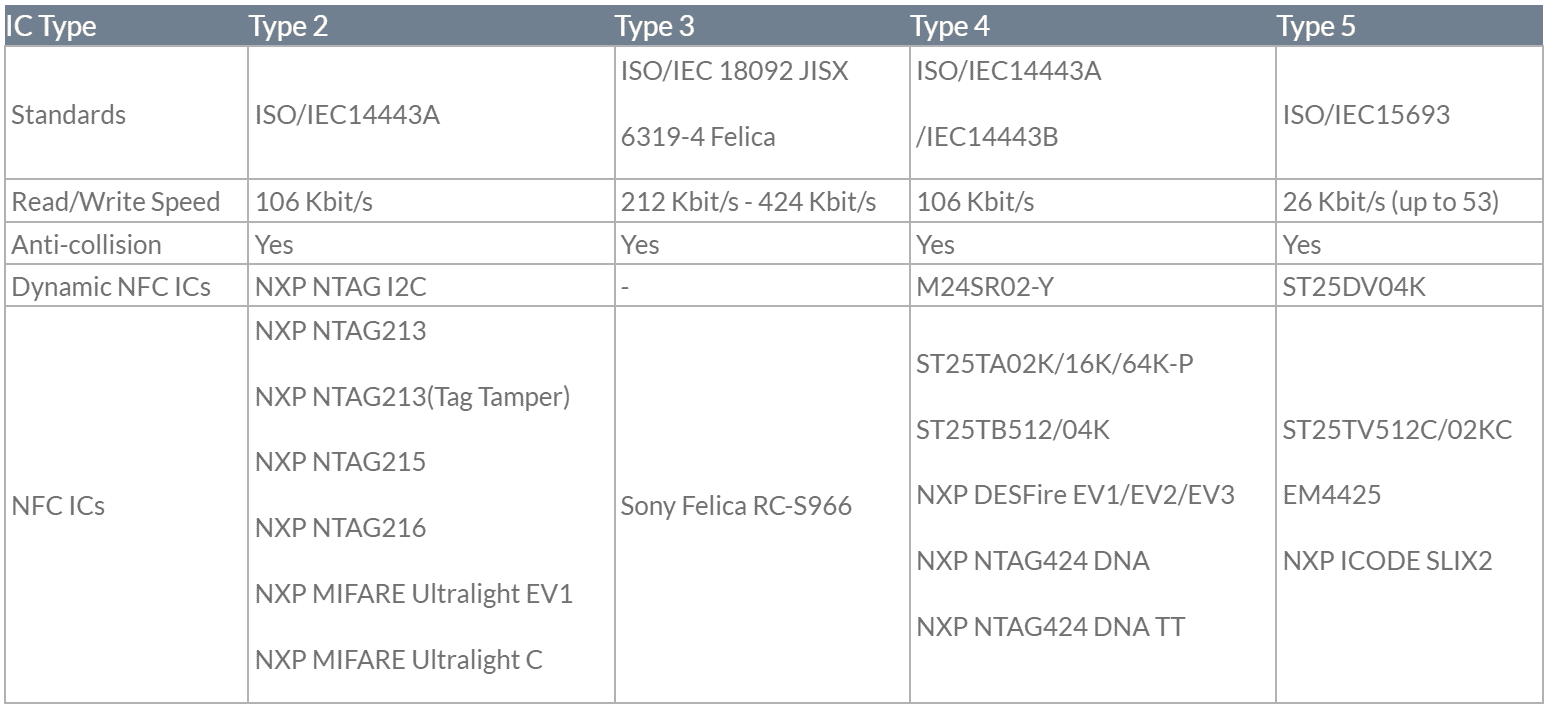Click the Dynamic NFC ICs row label
This screenshot has width=1551, height=709.
[111, 287]
